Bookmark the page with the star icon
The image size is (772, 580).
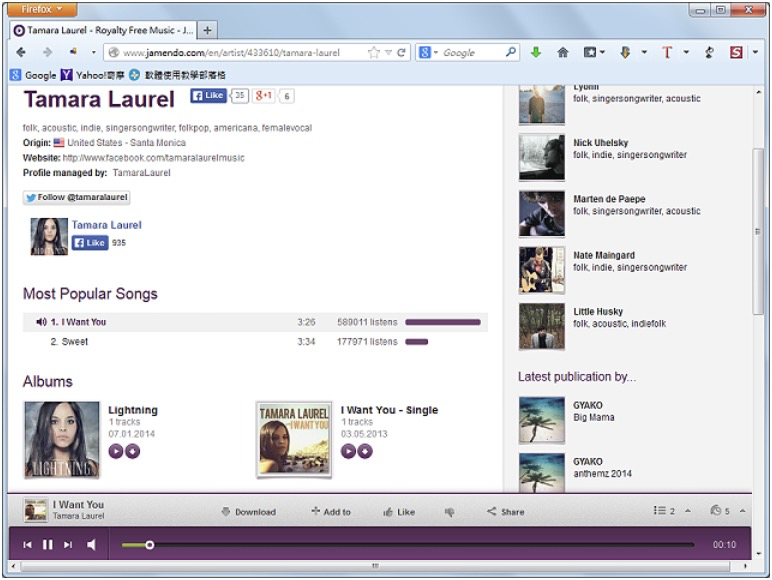[374, 53]
